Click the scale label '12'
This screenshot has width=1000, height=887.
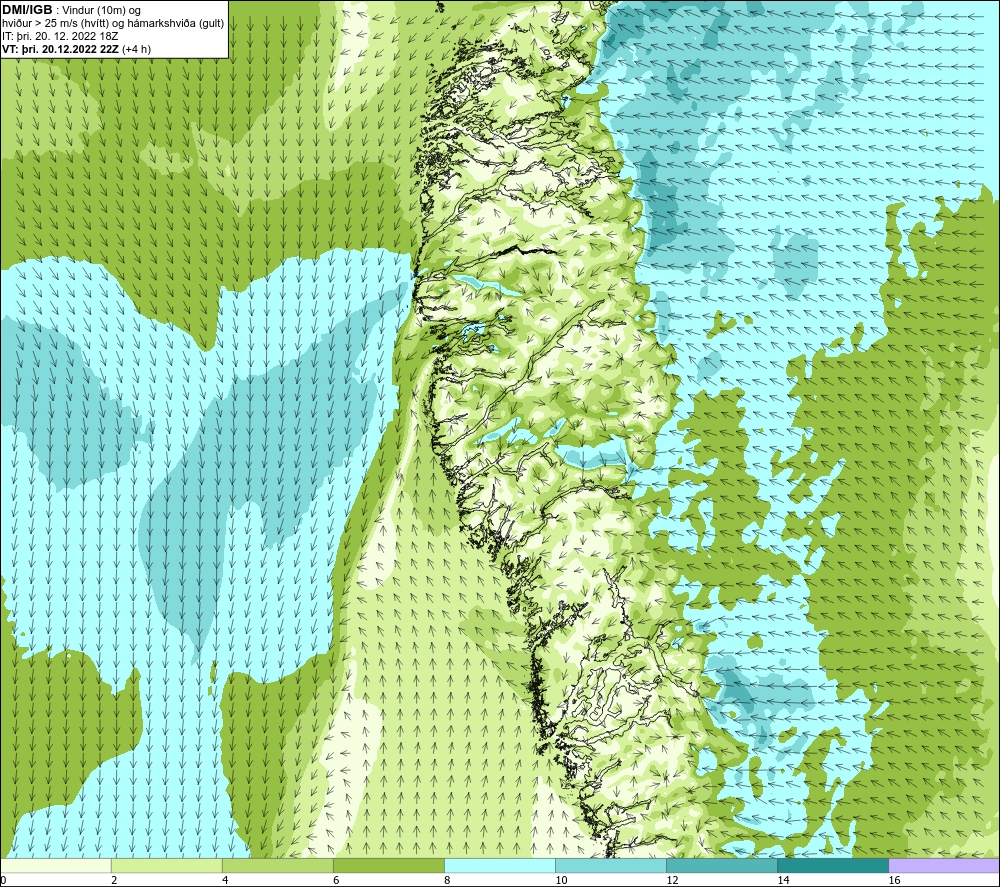[x=672, y=880]
